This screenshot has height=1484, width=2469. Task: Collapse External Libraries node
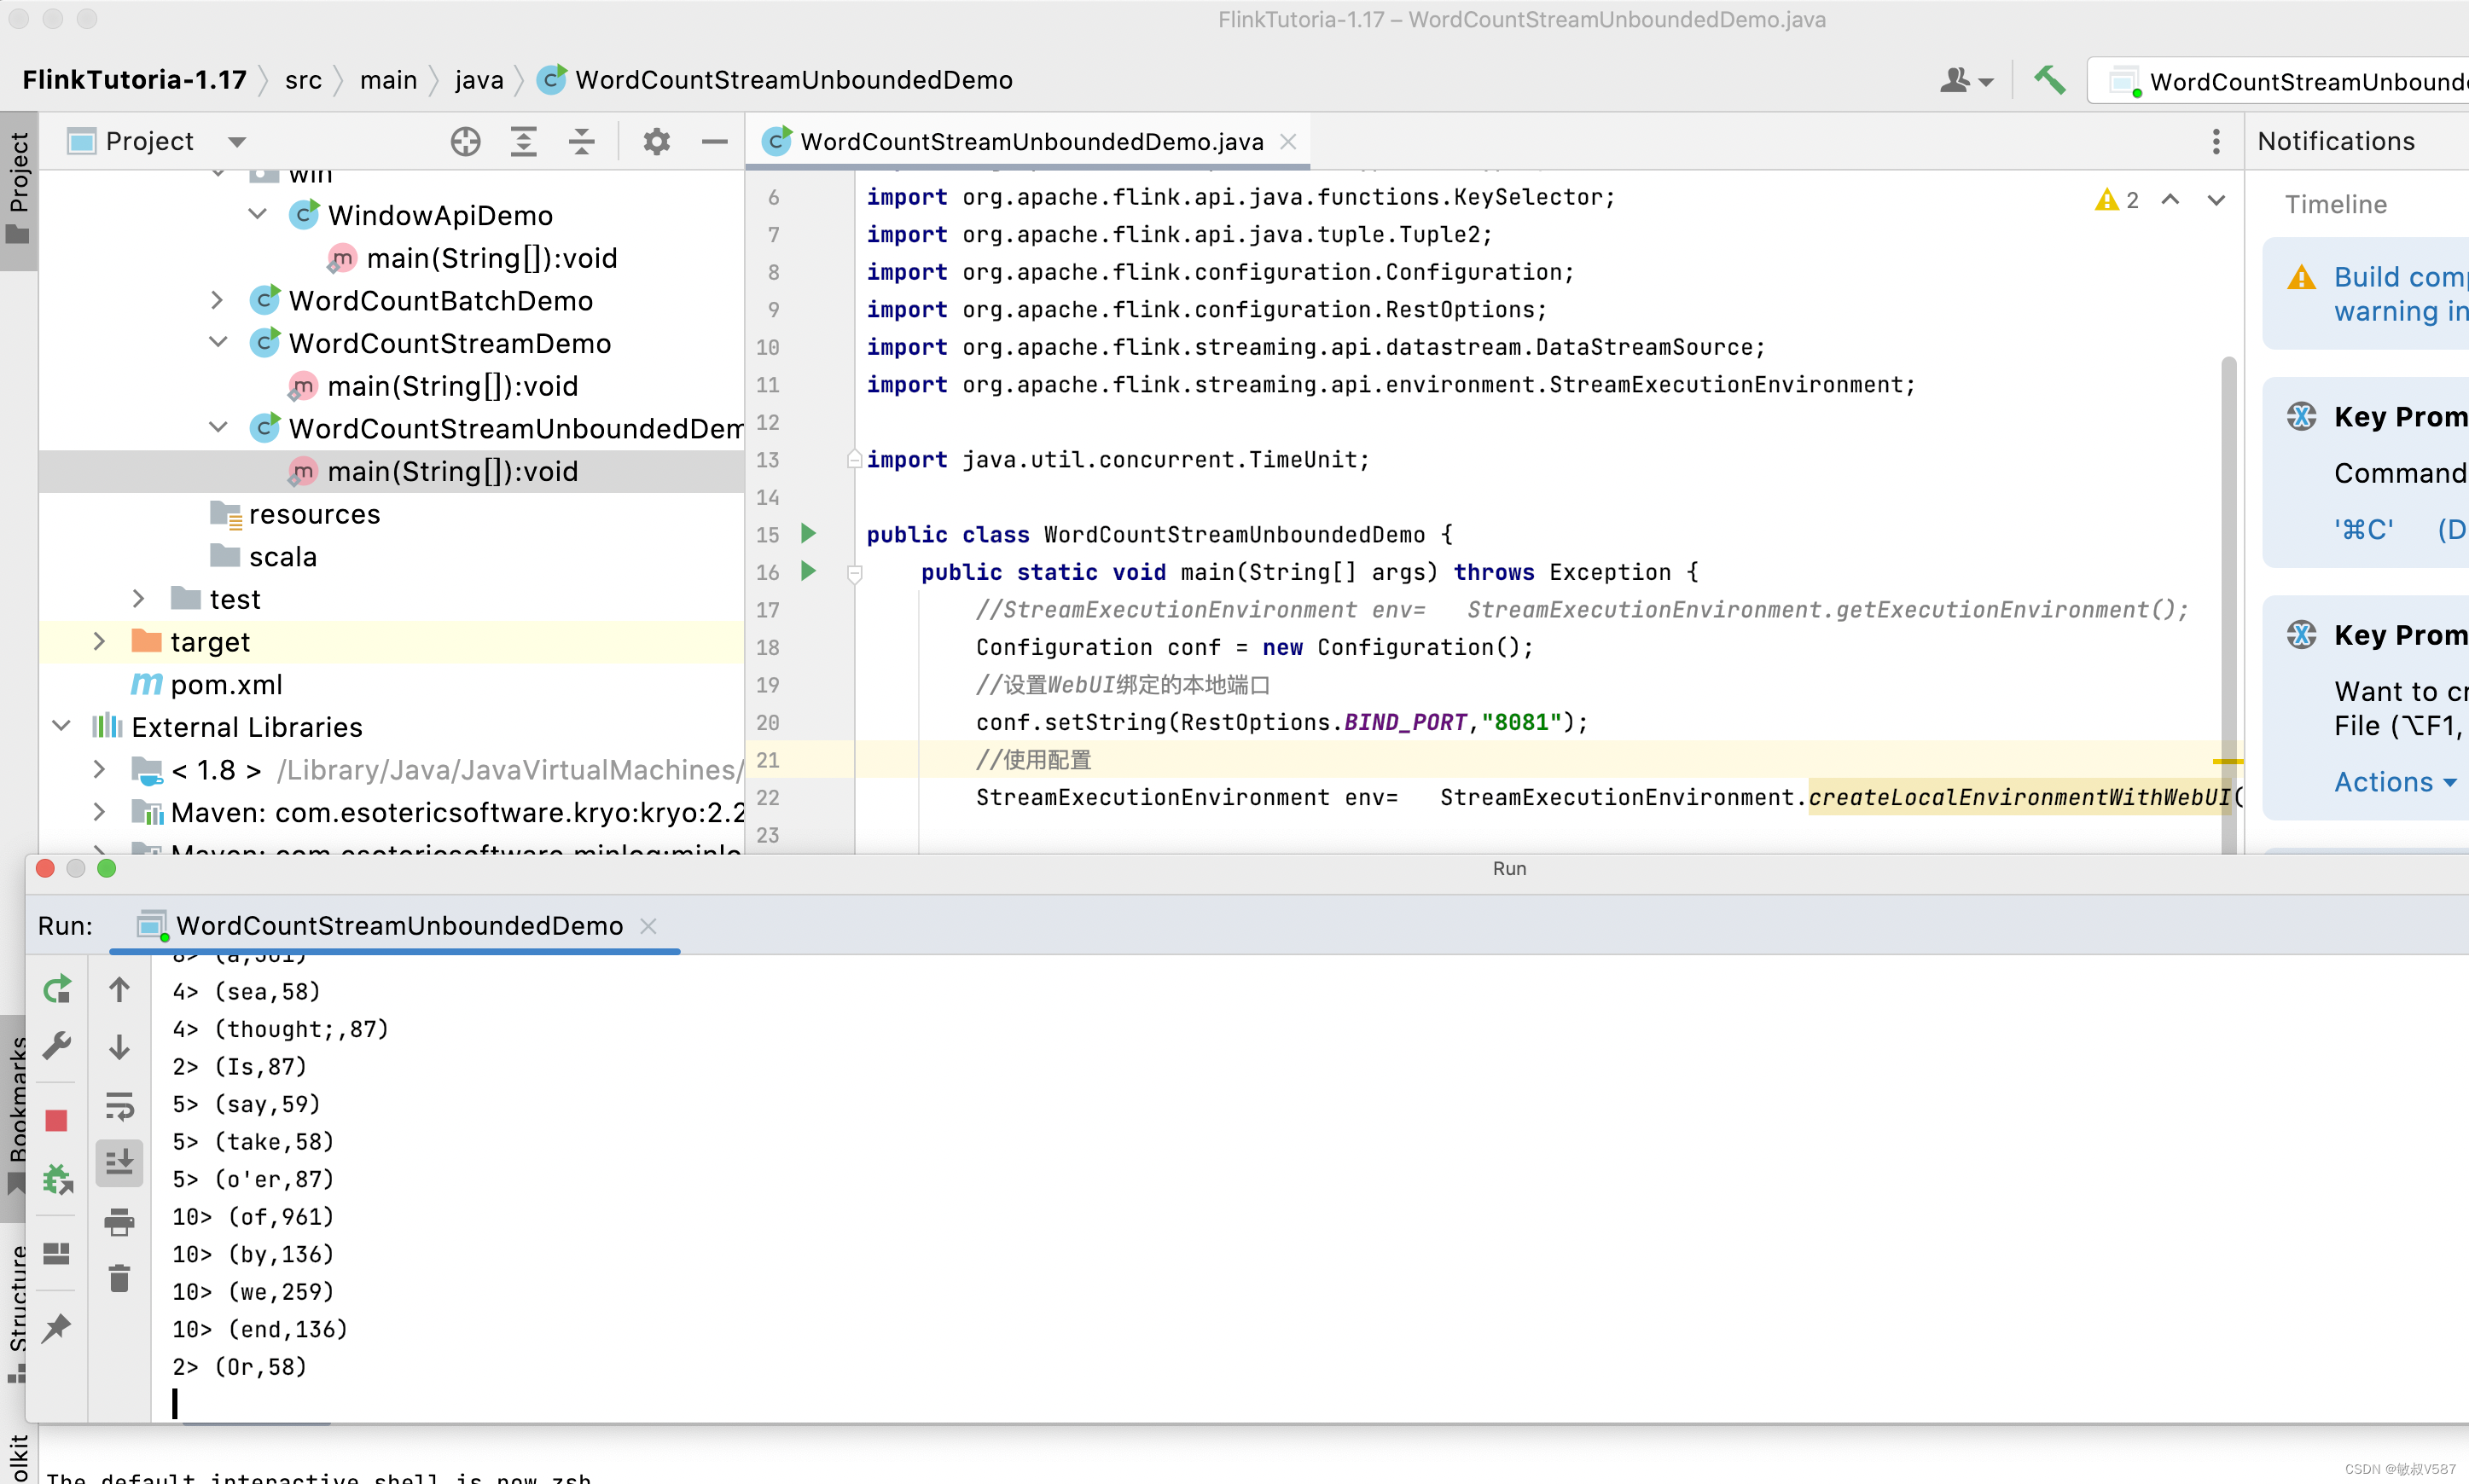tap(61, 726)
